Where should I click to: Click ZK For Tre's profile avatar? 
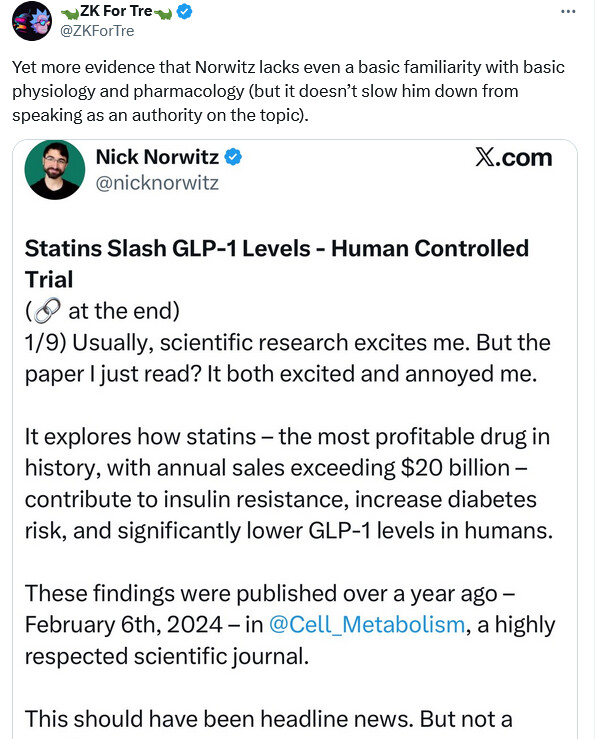pos(32,21)
